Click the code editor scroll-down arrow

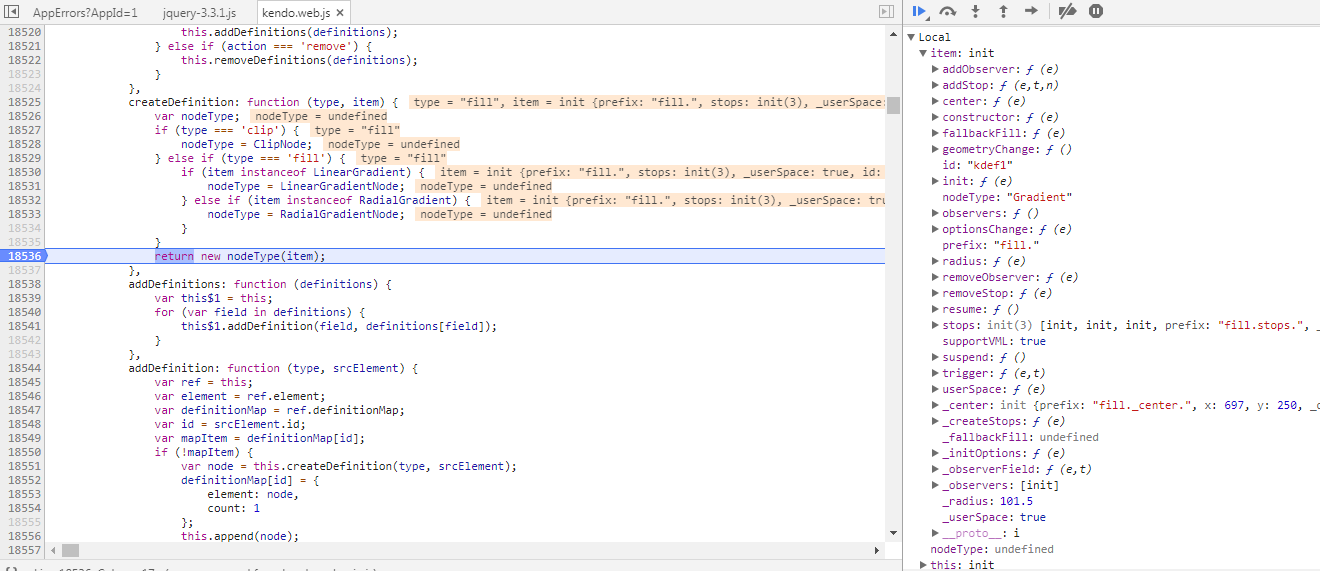[893, 535]
